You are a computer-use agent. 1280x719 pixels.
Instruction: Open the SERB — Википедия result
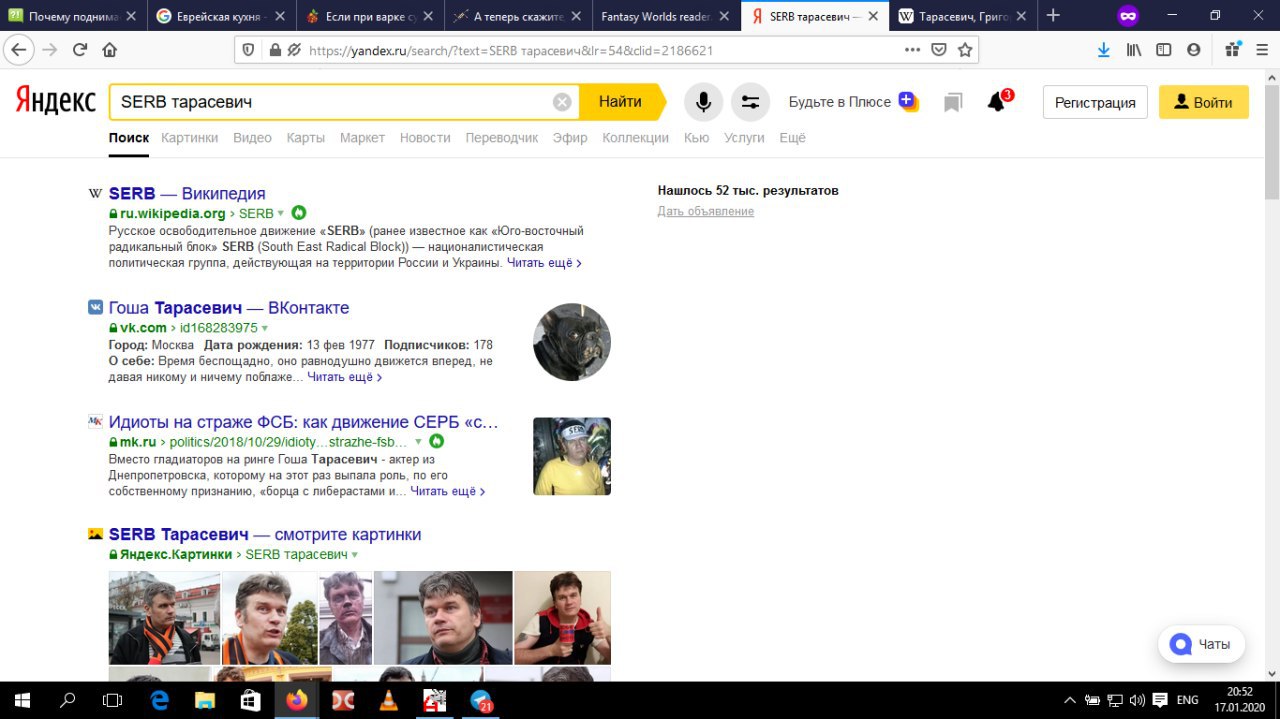187,194
